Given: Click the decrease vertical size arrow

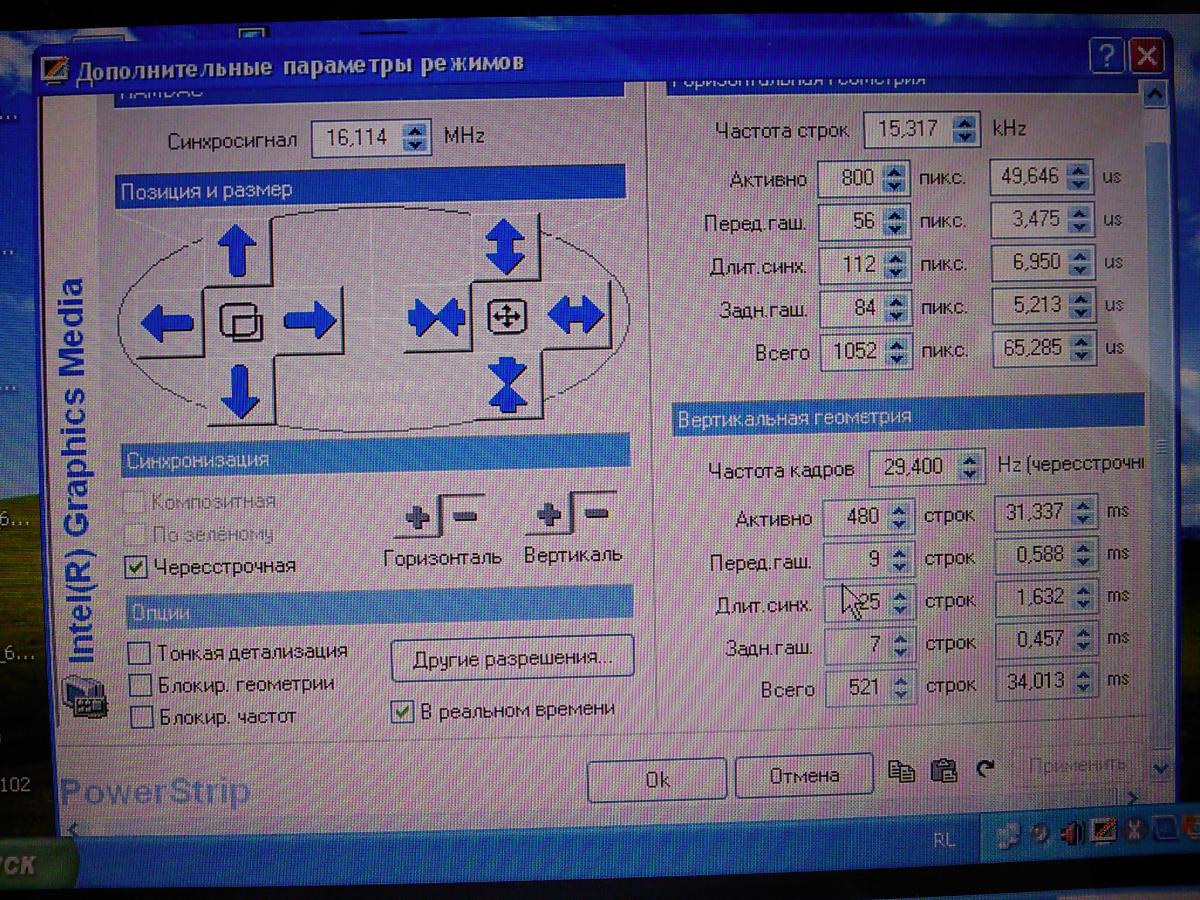Looking at the screenshot, I should (507, 386).
